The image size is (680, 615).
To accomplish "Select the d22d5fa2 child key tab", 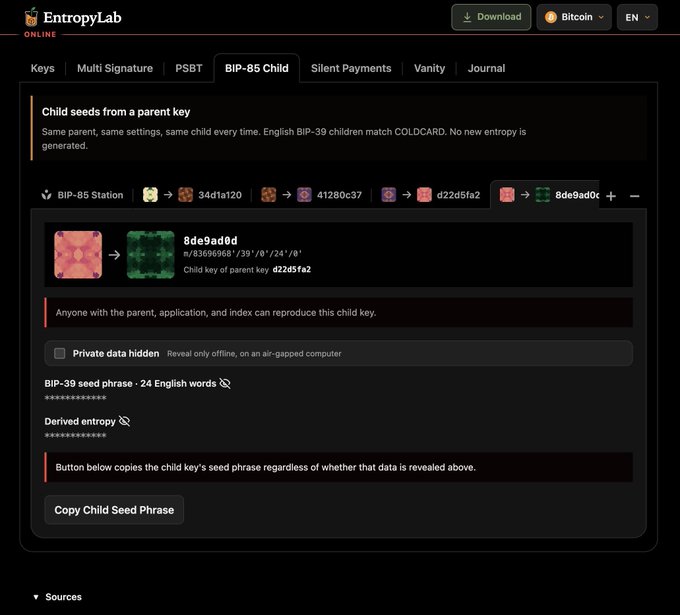I will [431, 195].
